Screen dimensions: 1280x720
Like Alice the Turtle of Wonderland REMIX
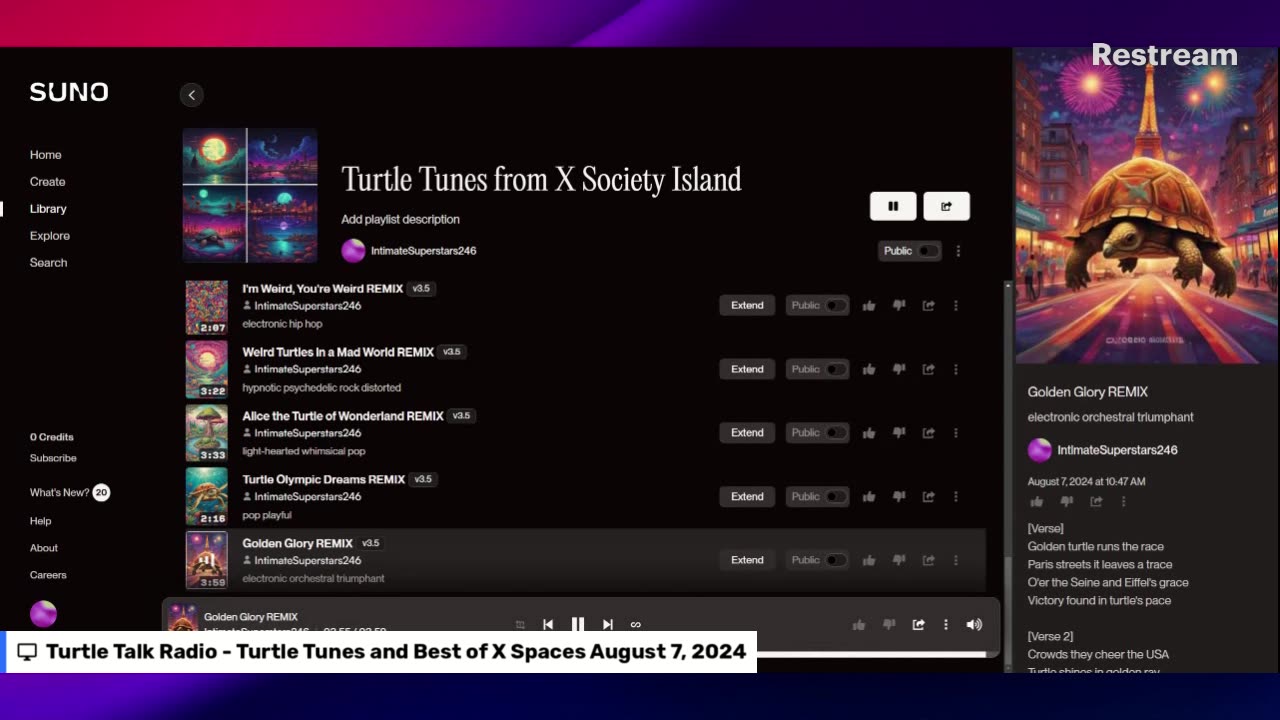tap(869, 433)
